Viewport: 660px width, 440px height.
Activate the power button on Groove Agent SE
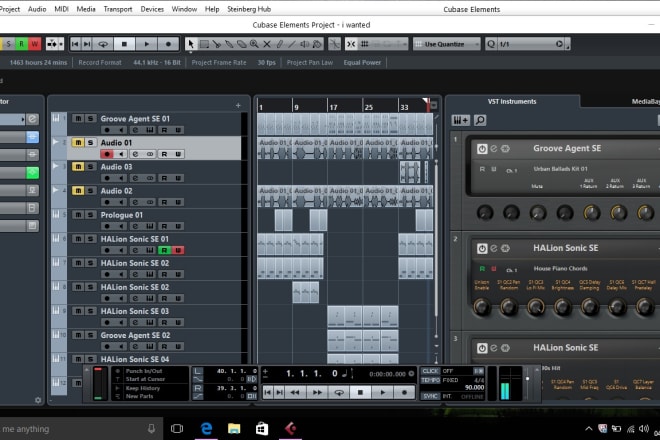tap(482, 148)
